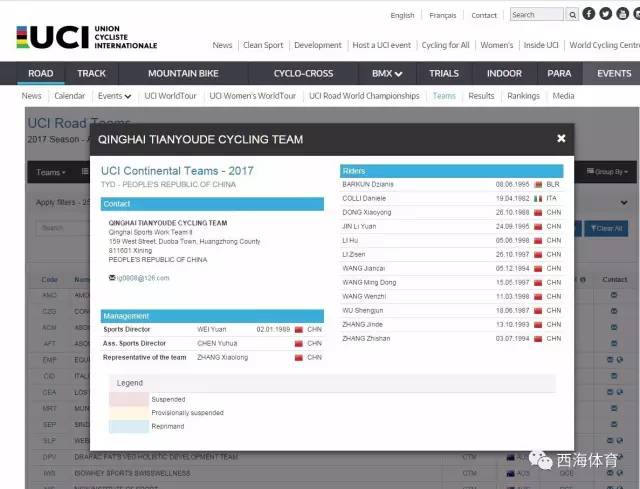Select the TRACK discipline tab
This screenshot has height=489, width=640.
pos(91,73)
